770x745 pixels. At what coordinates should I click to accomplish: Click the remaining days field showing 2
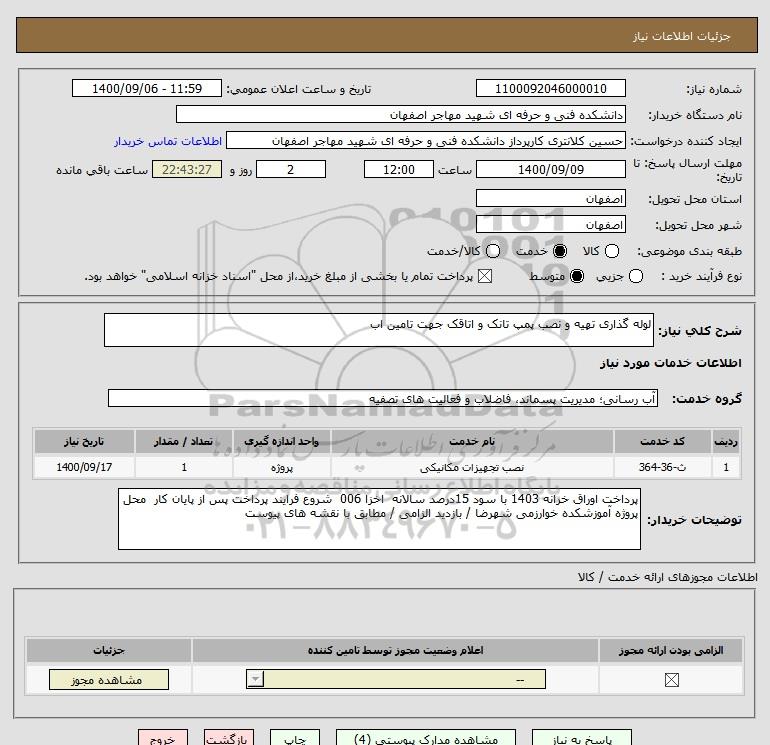pos(291,169)
